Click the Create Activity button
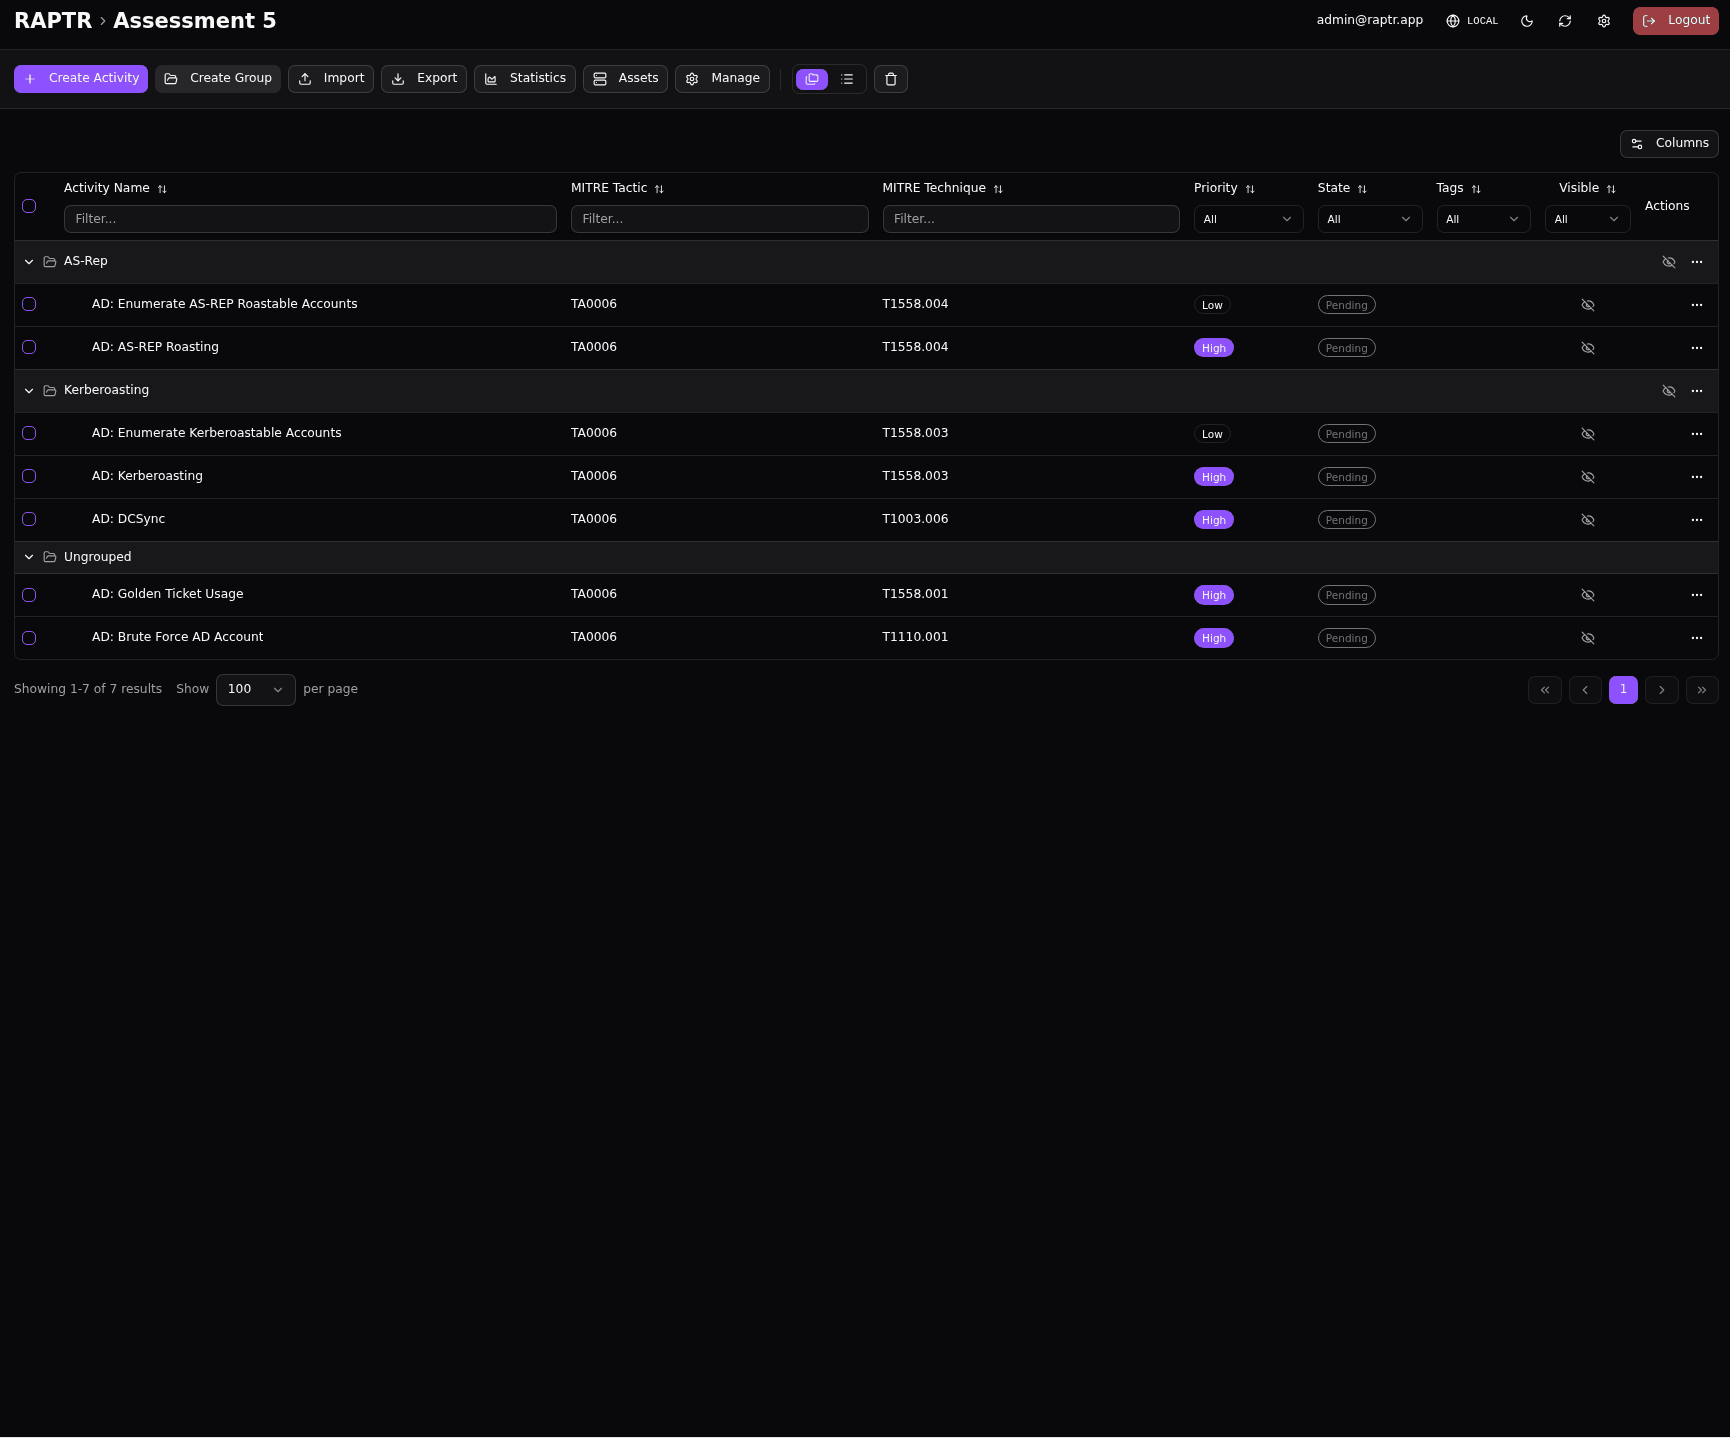This screenshot has height=1438, width=1730. click(81, 79)
